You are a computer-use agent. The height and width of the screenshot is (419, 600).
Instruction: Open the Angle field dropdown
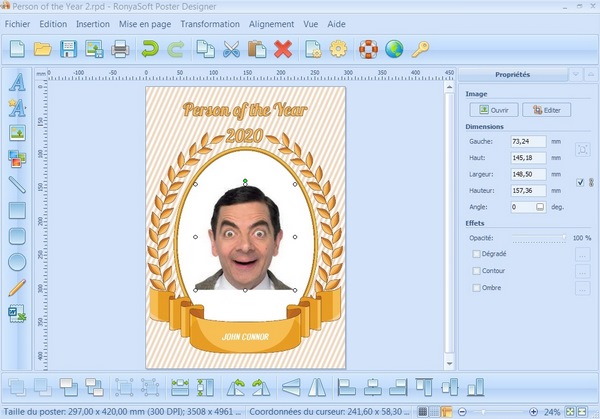coord(540,207)
